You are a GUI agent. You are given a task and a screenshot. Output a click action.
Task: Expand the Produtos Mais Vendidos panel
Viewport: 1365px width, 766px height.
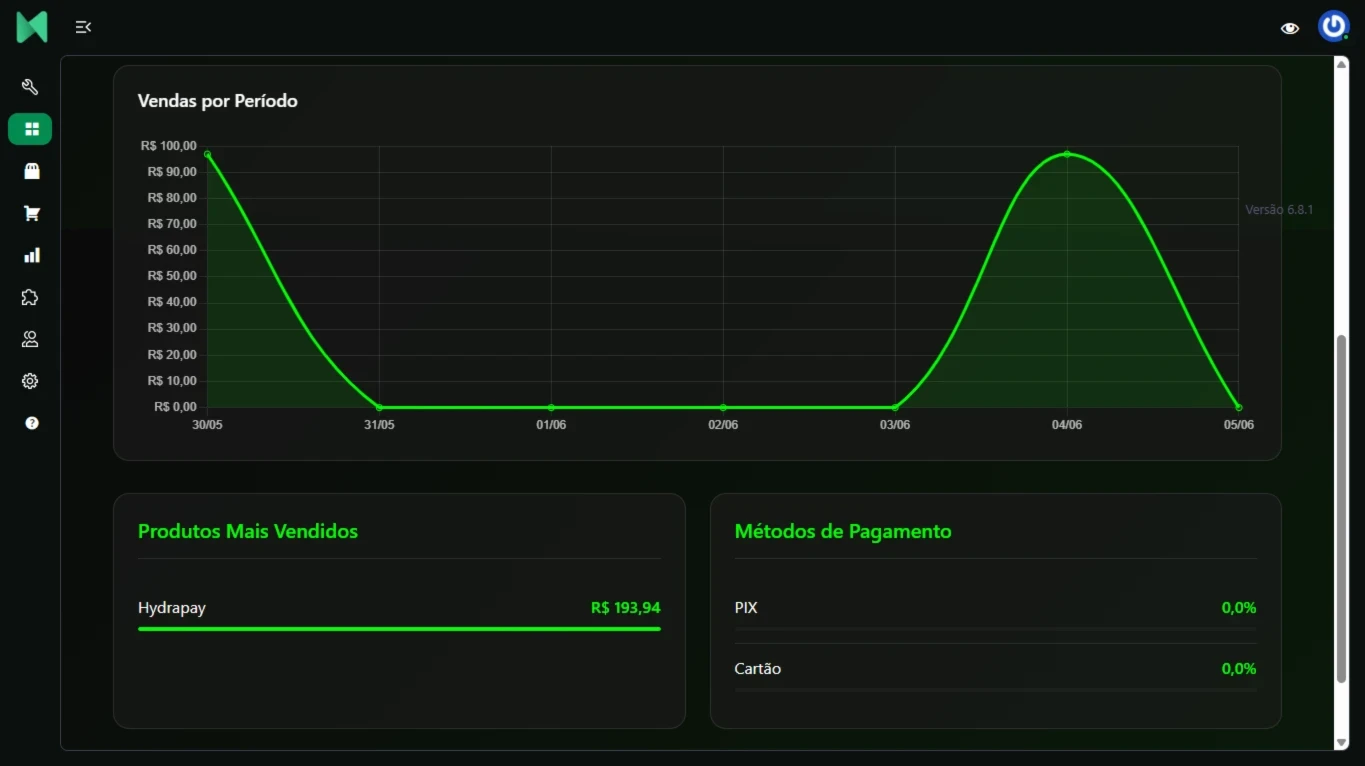(x=247, y=531)
